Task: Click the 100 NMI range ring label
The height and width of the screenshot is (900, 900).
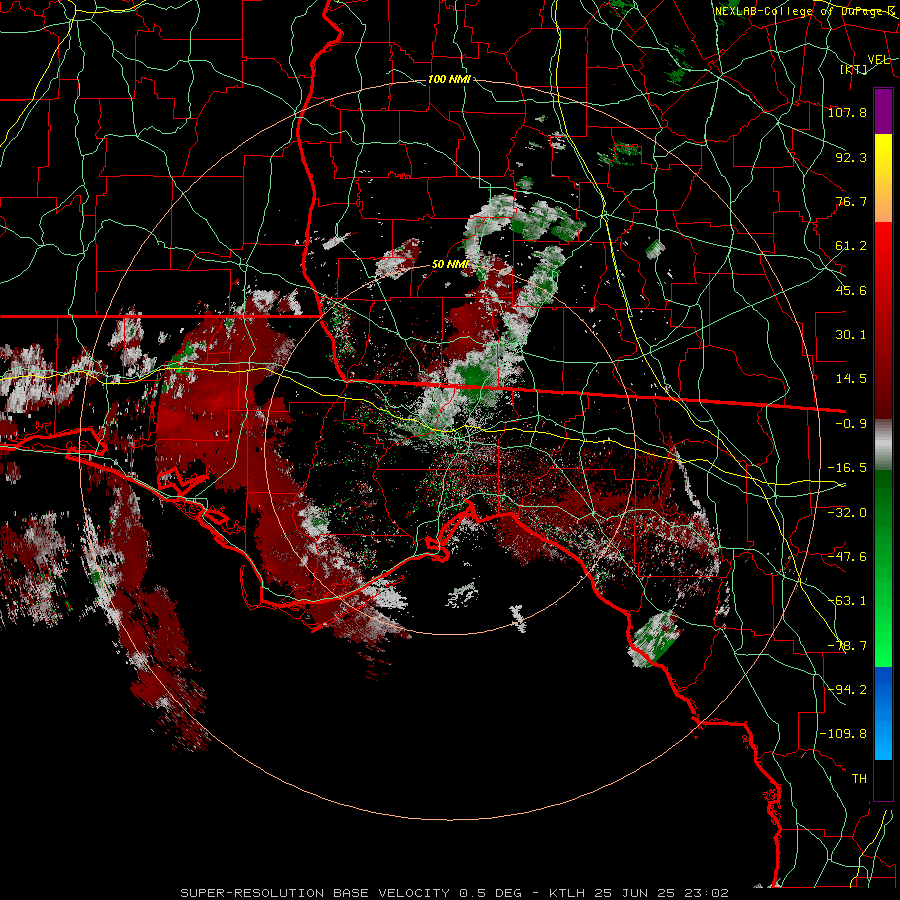Action: [x=449, y=79]
